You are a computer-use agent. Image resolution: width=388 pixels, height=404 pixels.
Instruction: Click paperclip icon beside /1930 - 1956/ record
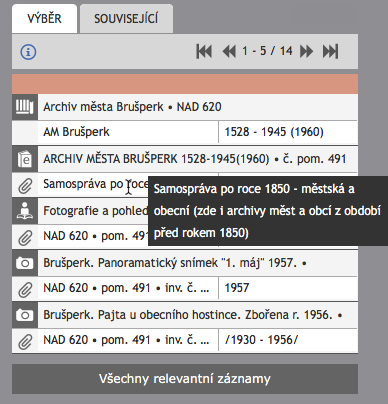click(x=25, y=341)
